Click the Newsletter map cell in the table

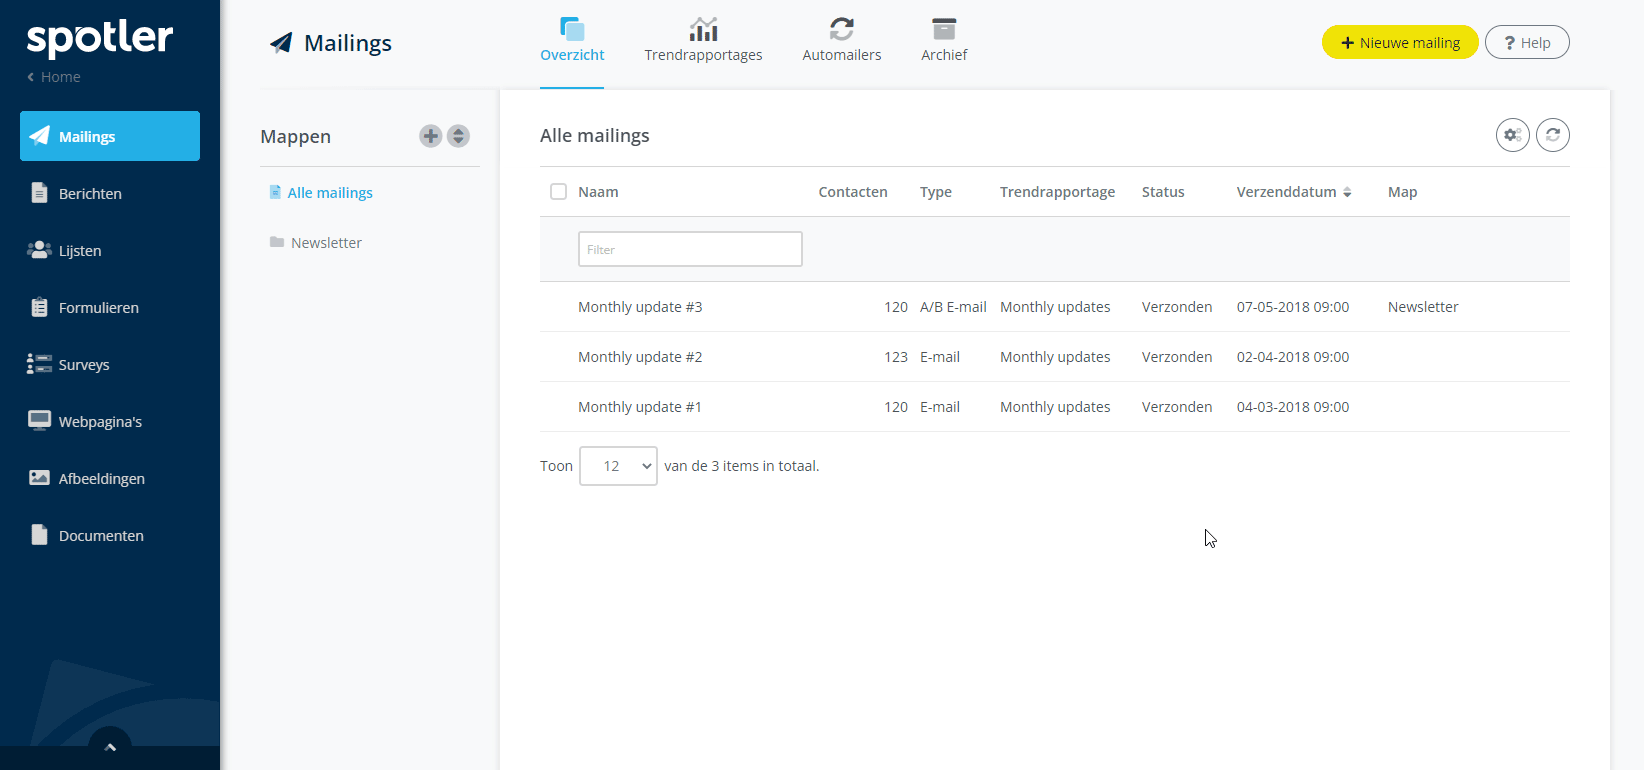tap(1423, 307)
